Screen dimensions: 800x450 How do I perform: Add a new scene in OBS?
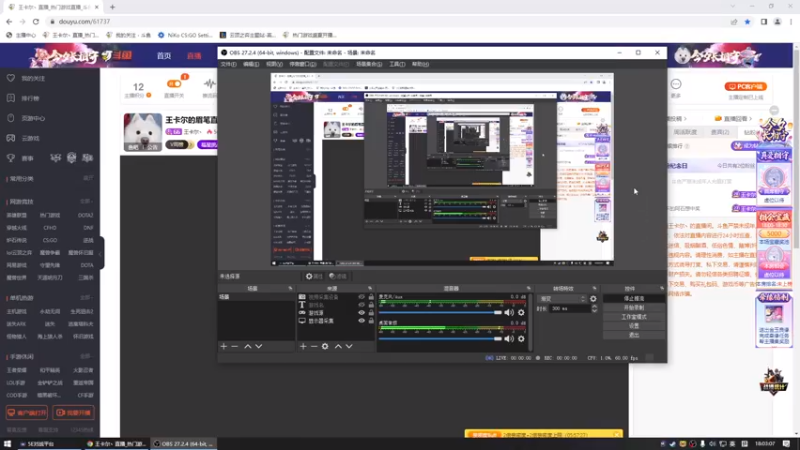[x=223, y=346]
